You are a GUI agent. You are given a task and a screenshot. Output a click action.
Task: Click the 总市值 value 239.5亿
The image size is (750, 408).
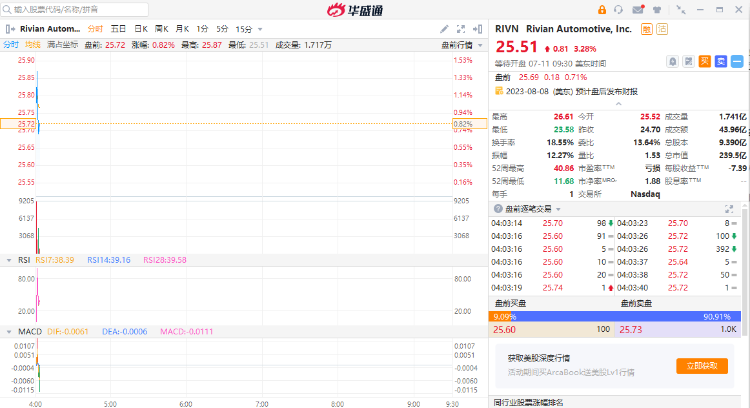pyautogui.click(x=732, y=155)
